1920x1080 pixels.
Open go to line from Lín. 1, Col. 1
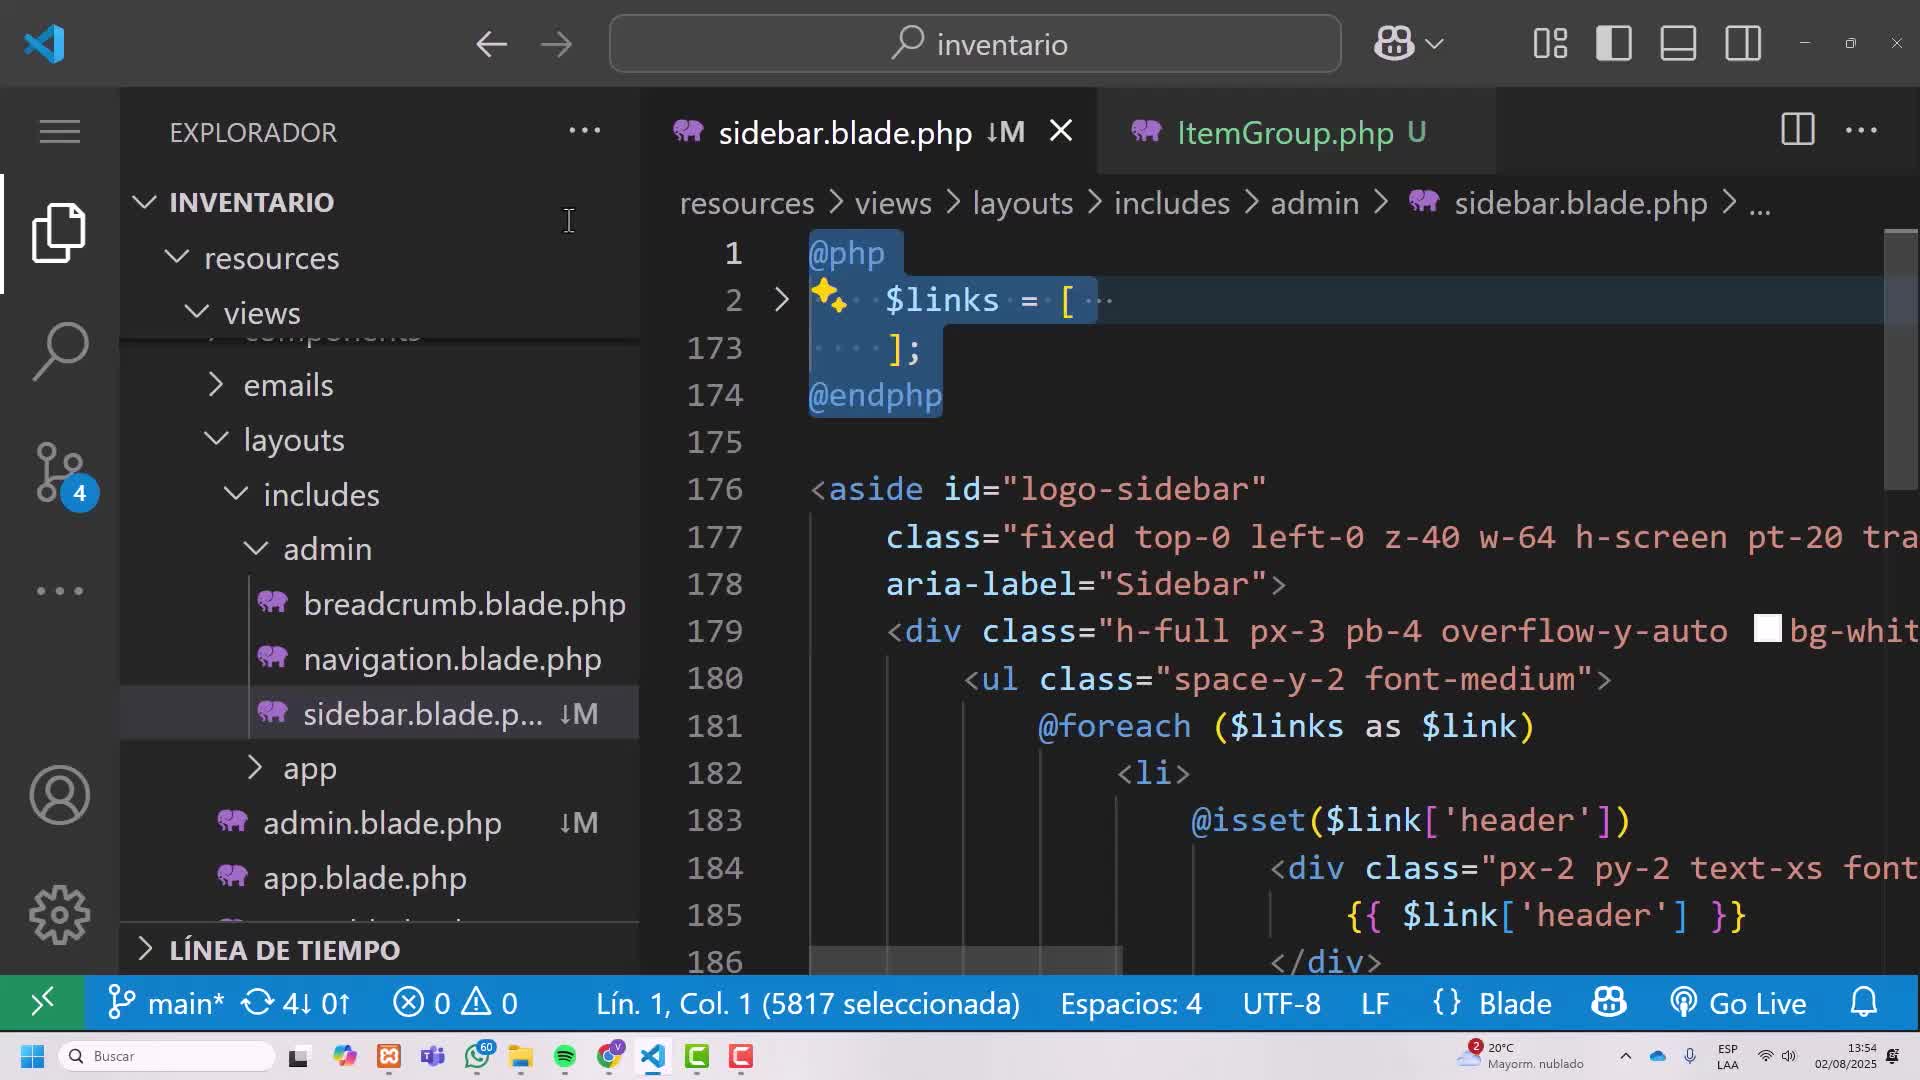[808, 1003]
